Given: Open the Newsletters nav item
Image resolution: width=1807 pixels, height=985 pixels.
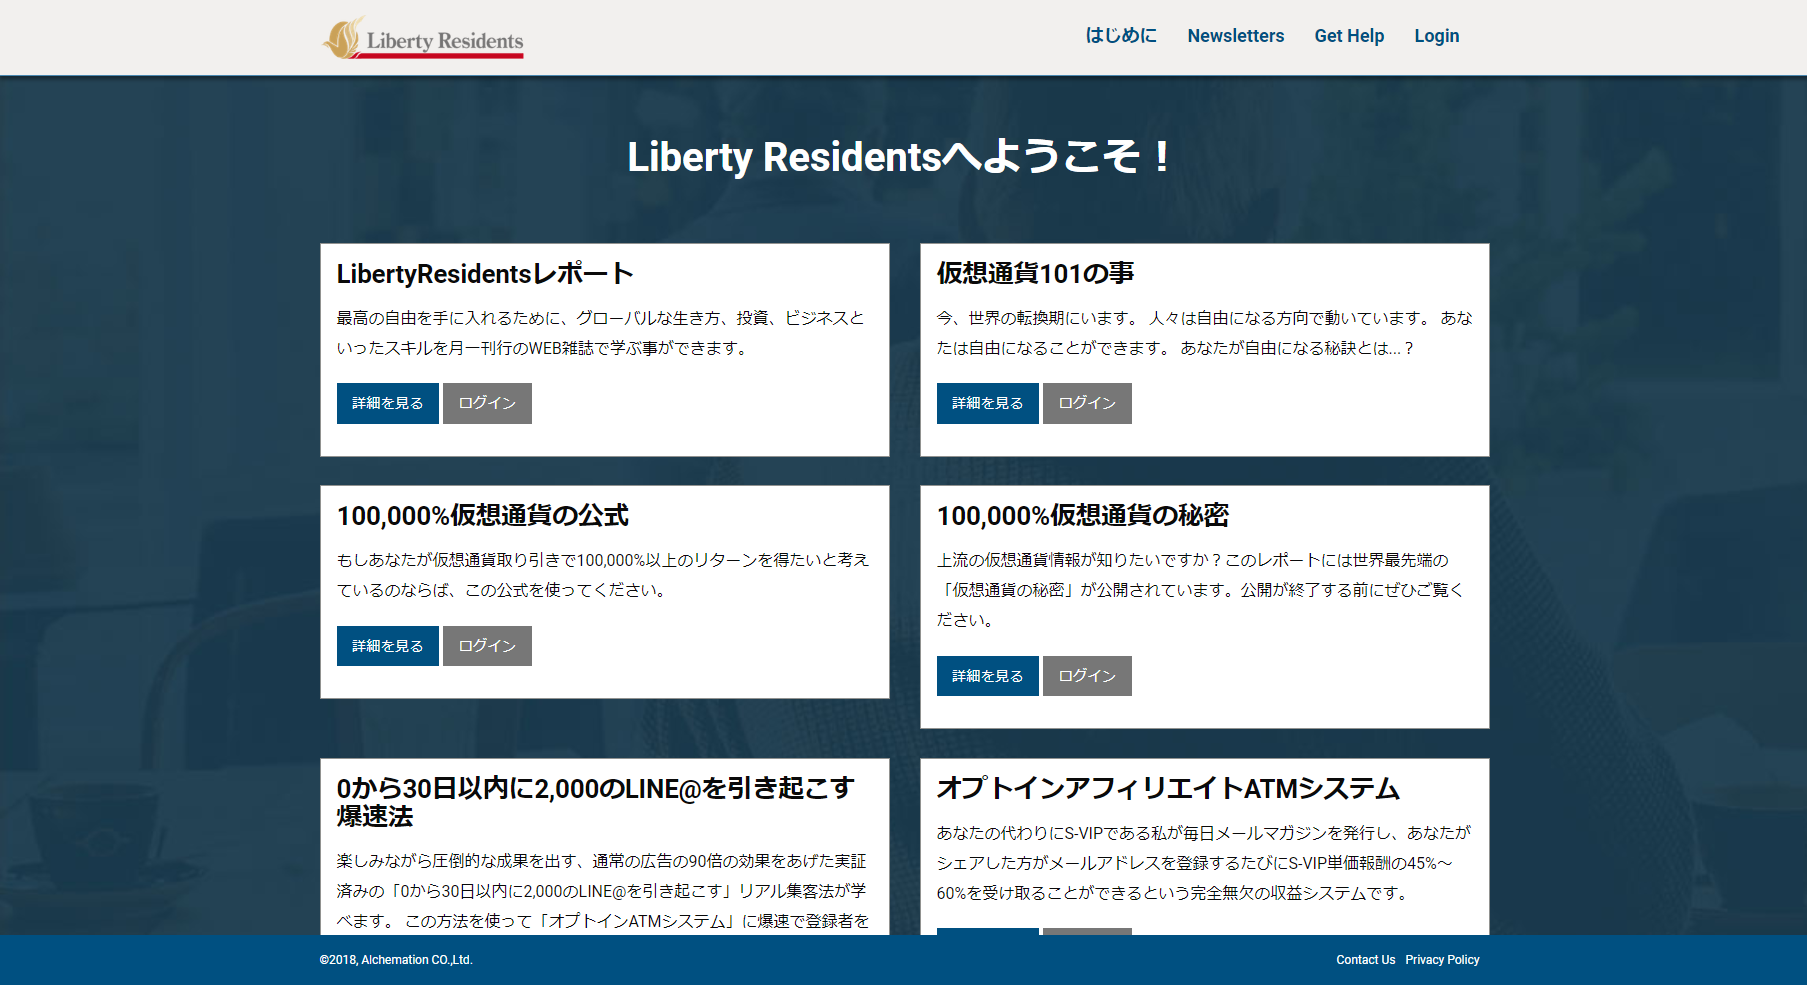Looking at the screenshot, I should click(1235, 36).
